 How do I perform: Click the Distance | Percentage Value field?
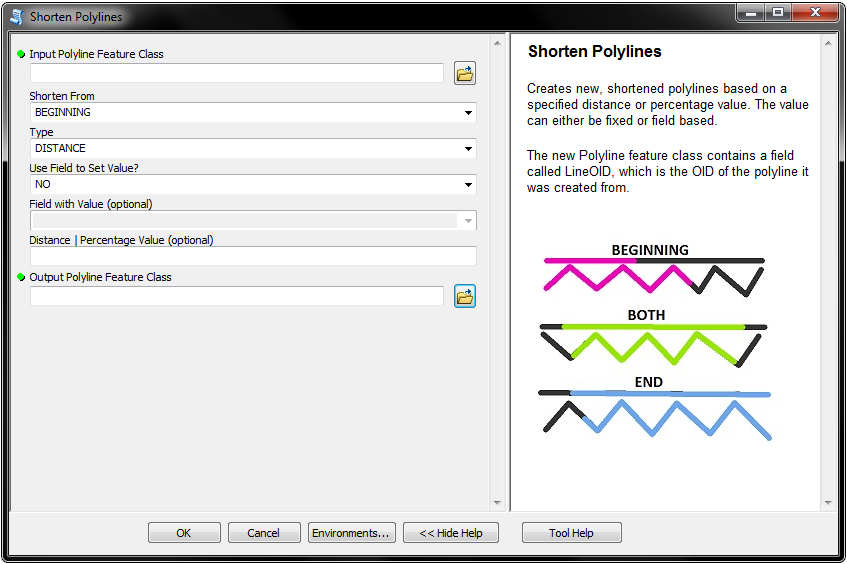[x=253, y=256]
